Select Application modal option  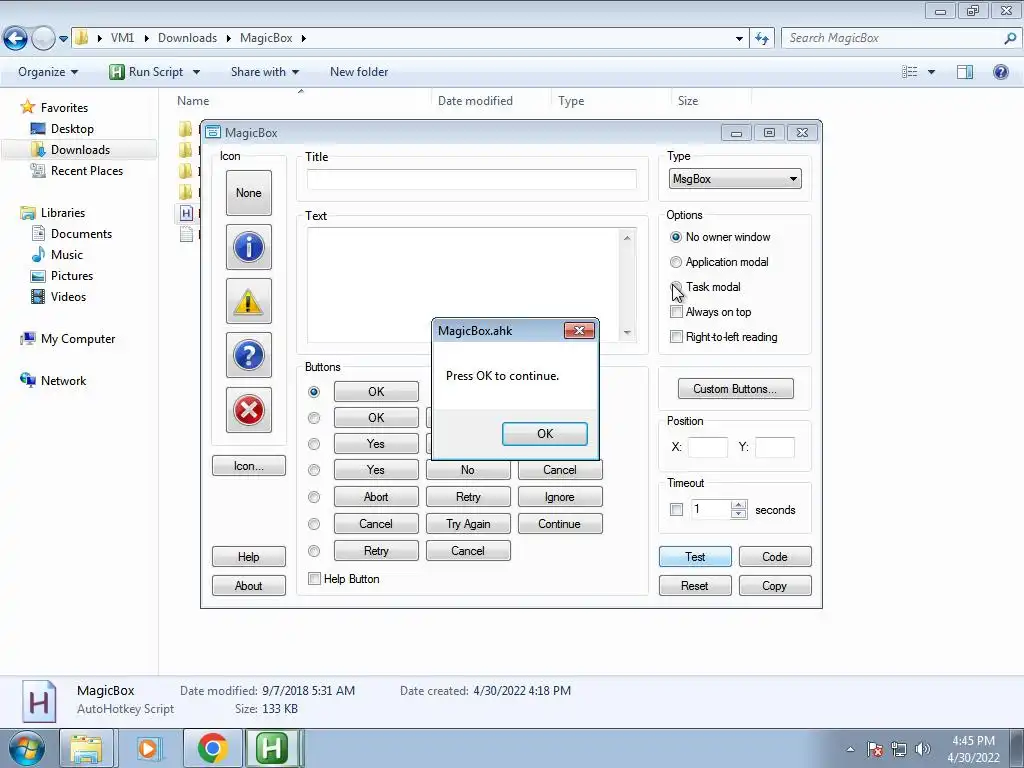click(676, 262)
